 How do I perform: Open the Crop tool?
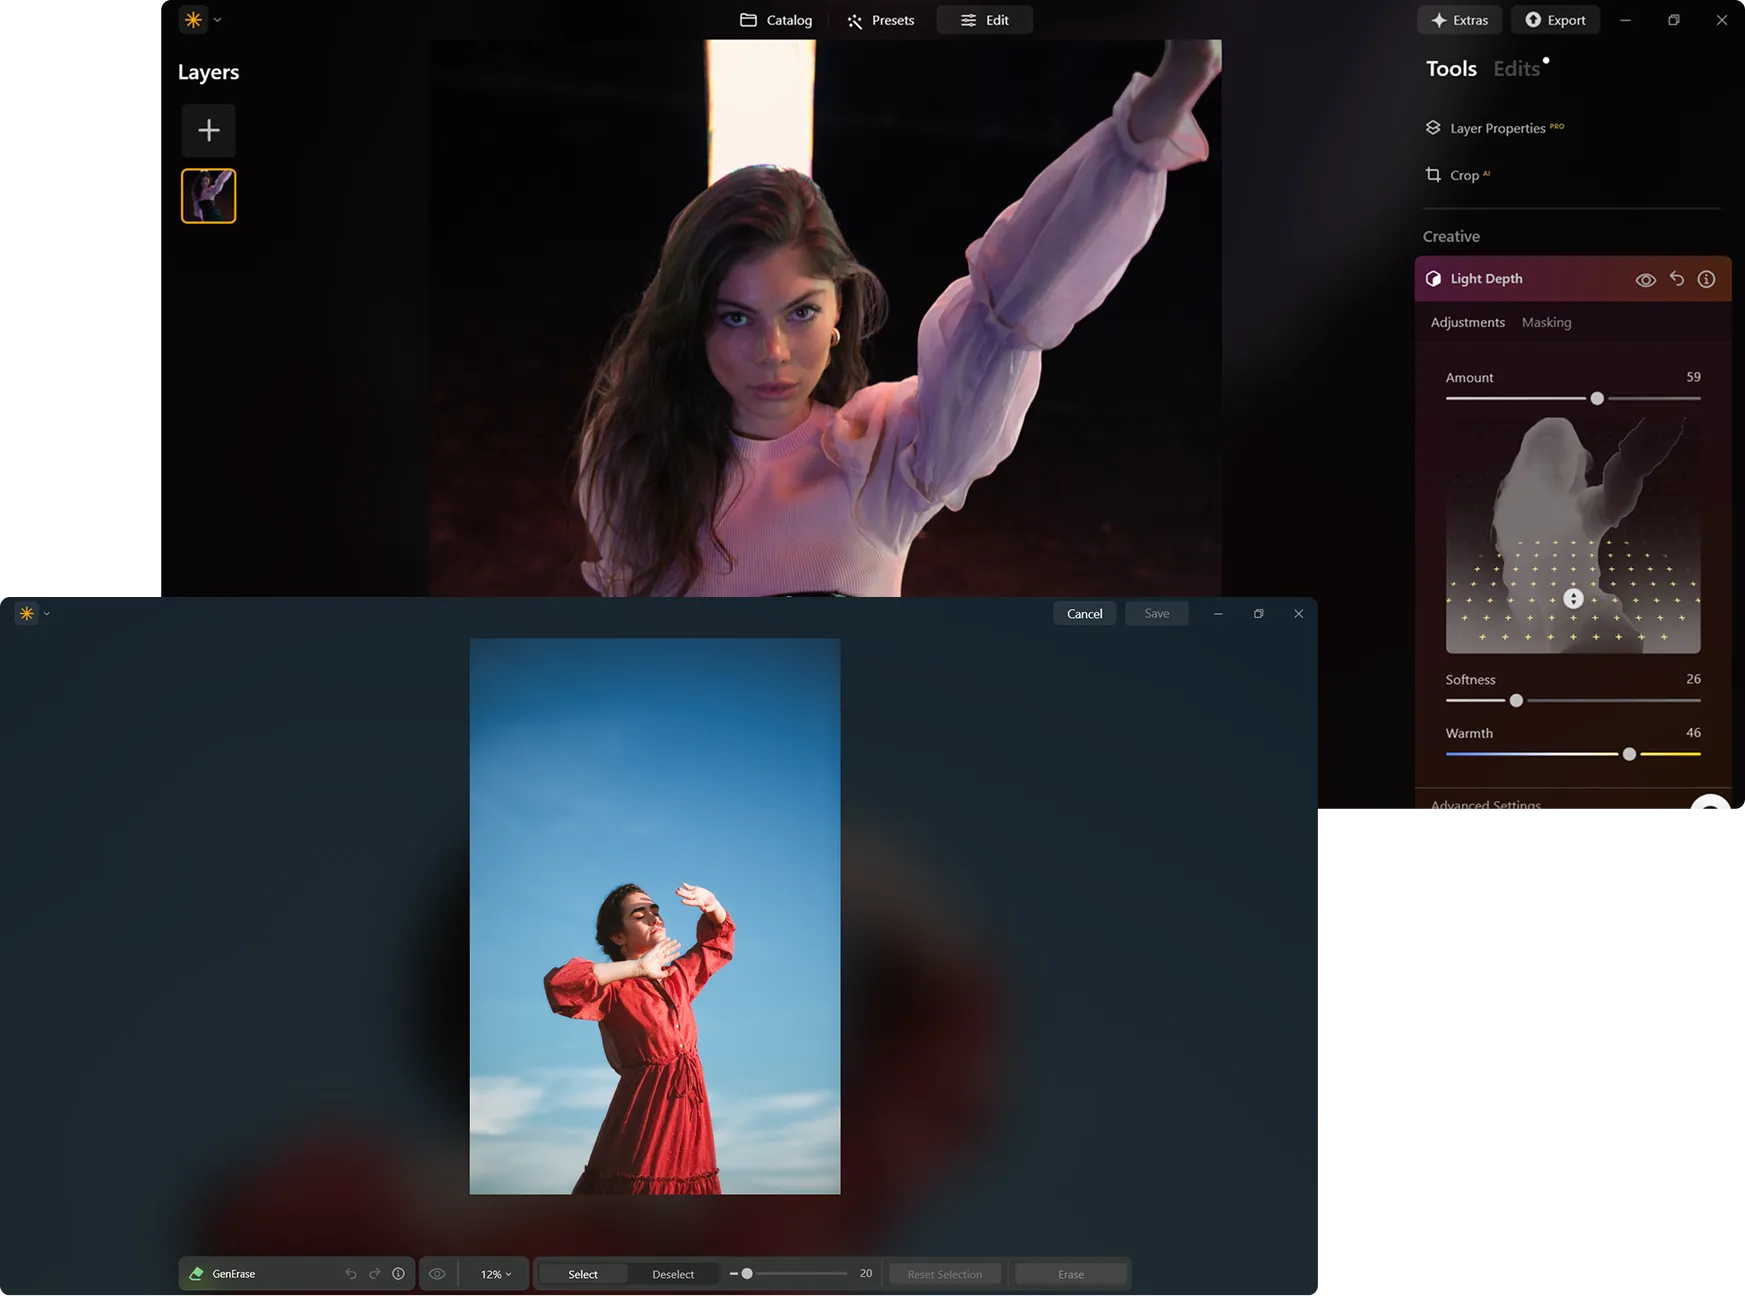(x=1458, y=175)
